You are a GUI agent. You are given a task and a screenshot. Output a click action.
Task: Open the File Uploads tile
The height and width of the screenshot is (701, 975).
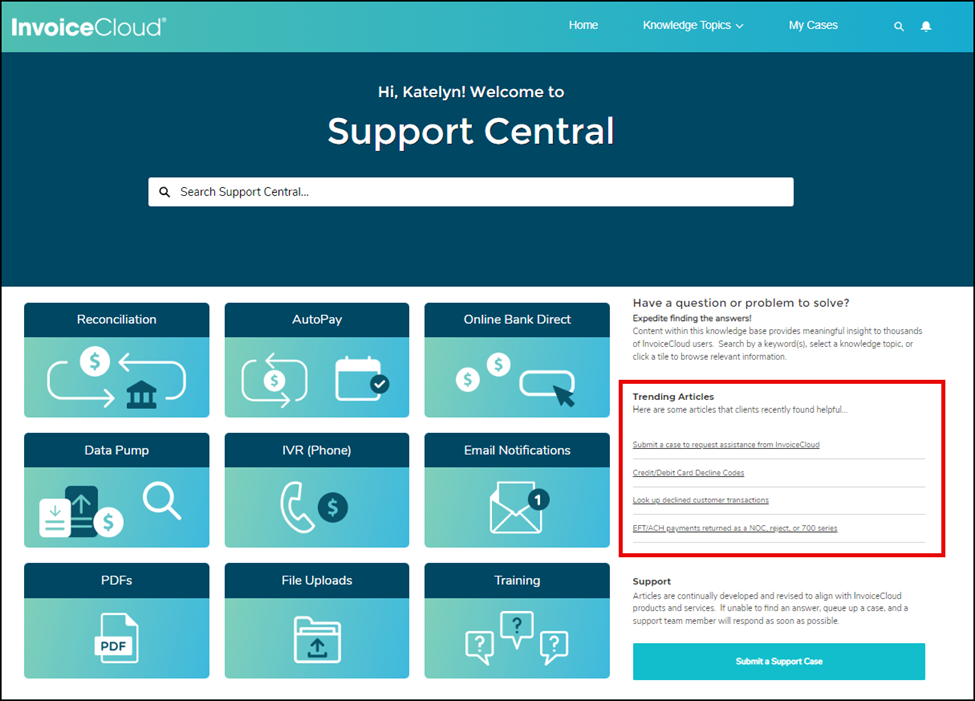point(317,621)
